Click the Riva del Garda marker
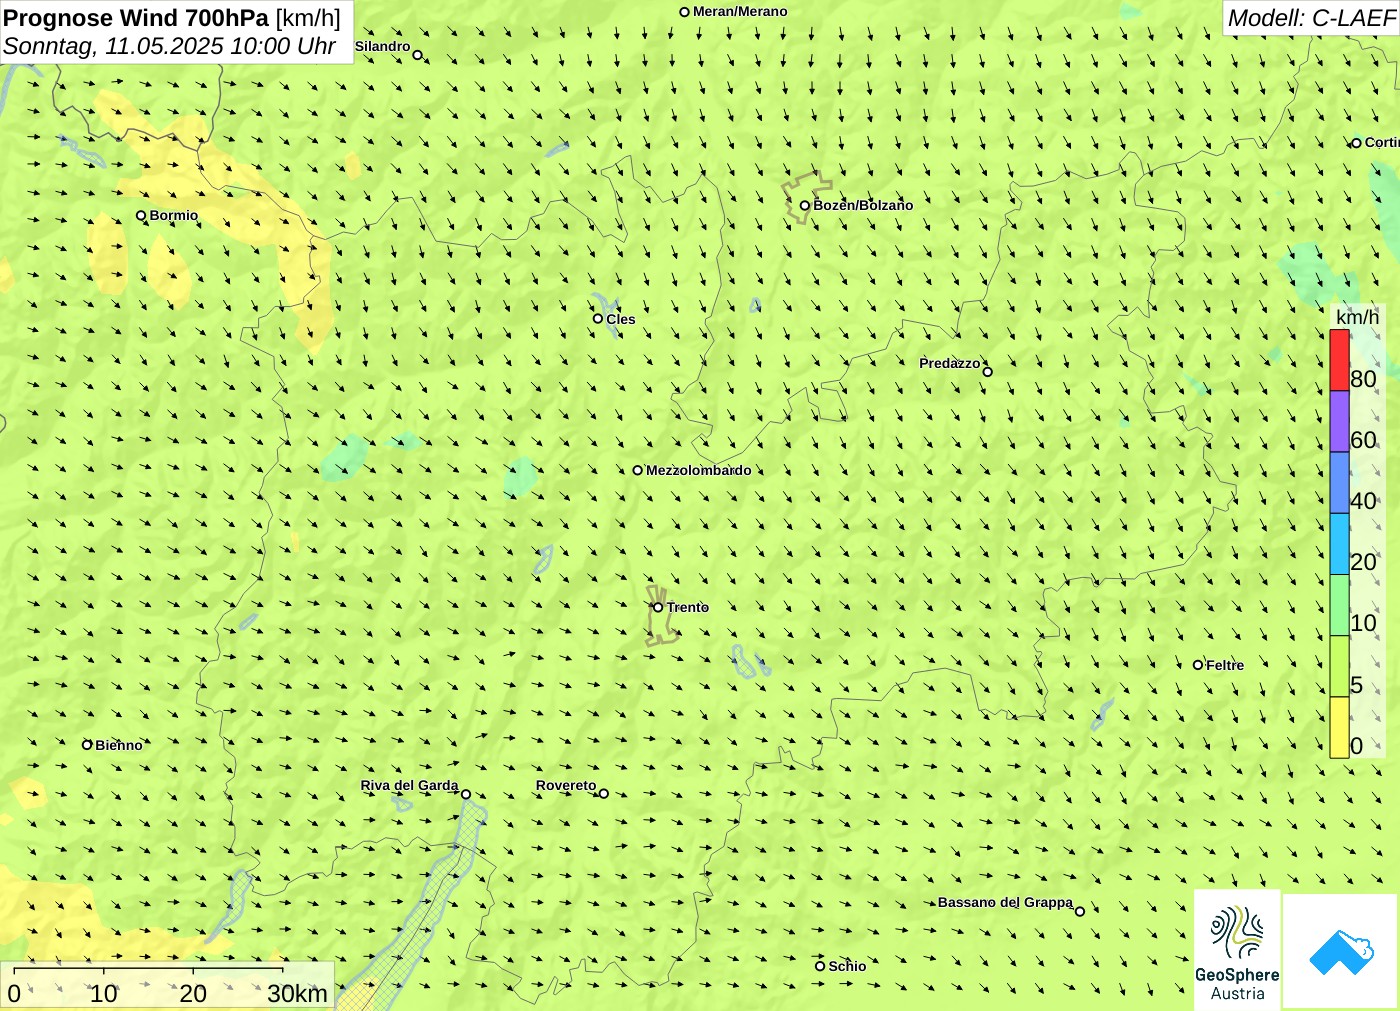The height and width of the screenshot is (1011, 1400). 465,794
